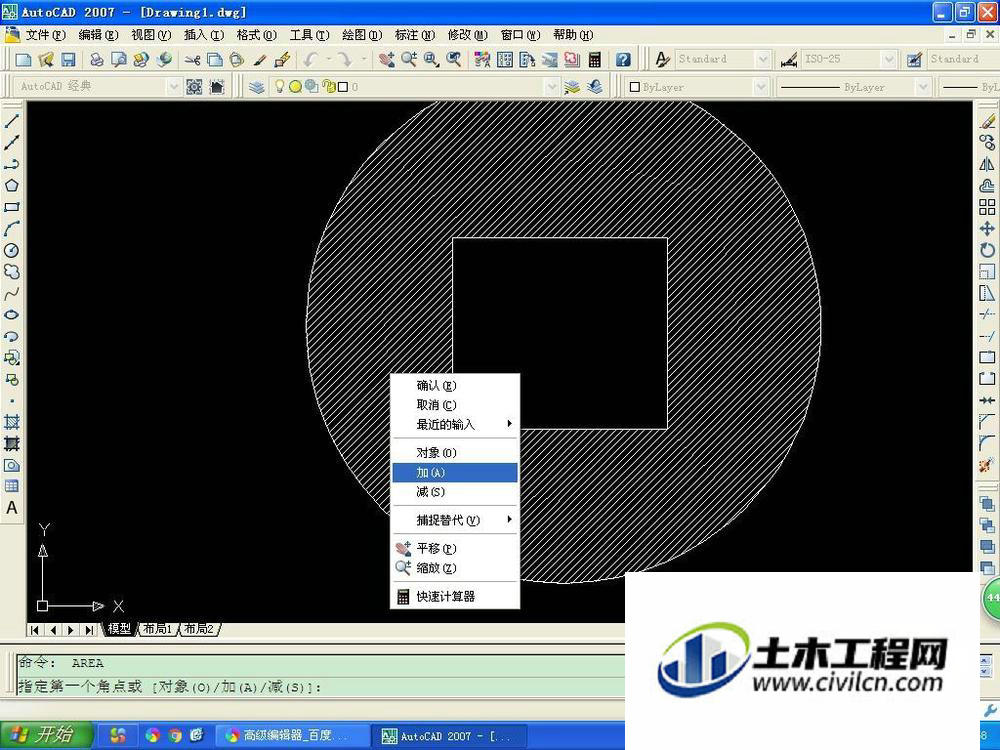Click the Save icon in toolbar
The image size is (1000, 750).
click(68, 59)
